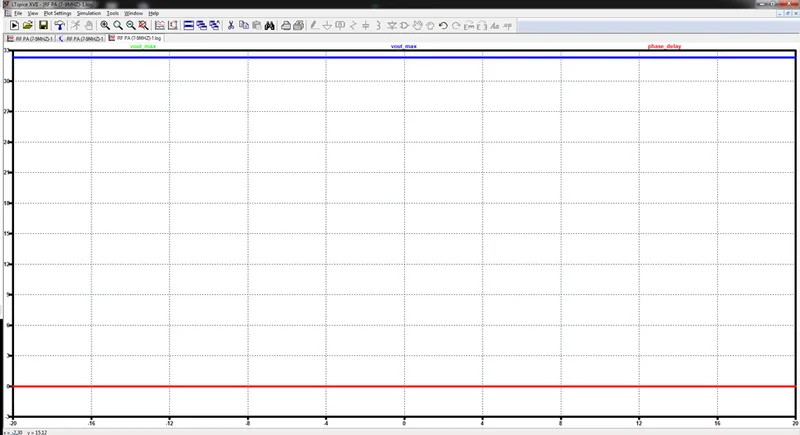
Task: Select the Draw Wire pencil tool
Action: point(315,25)
